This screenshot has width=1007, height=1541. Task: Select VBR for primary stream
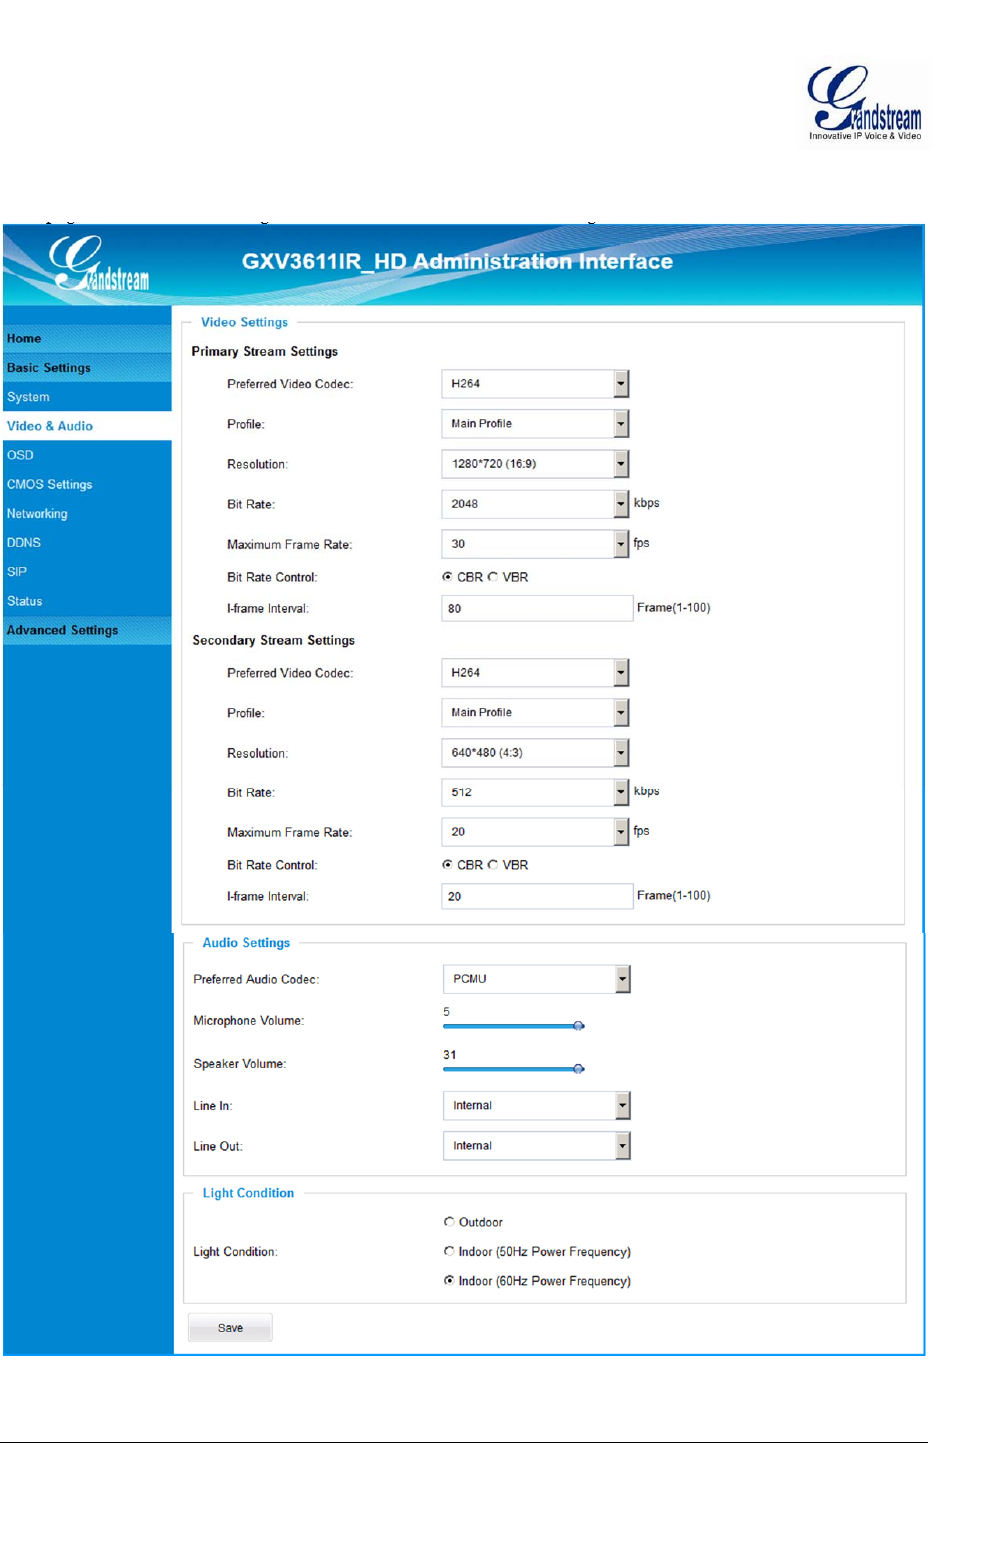pos(493,576)
